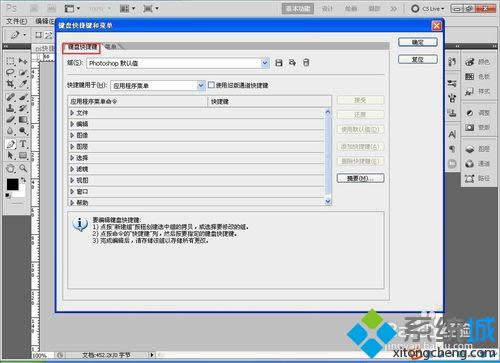Swap foreground and background colors
The image size is (500, 363).
tap(23, 180)
